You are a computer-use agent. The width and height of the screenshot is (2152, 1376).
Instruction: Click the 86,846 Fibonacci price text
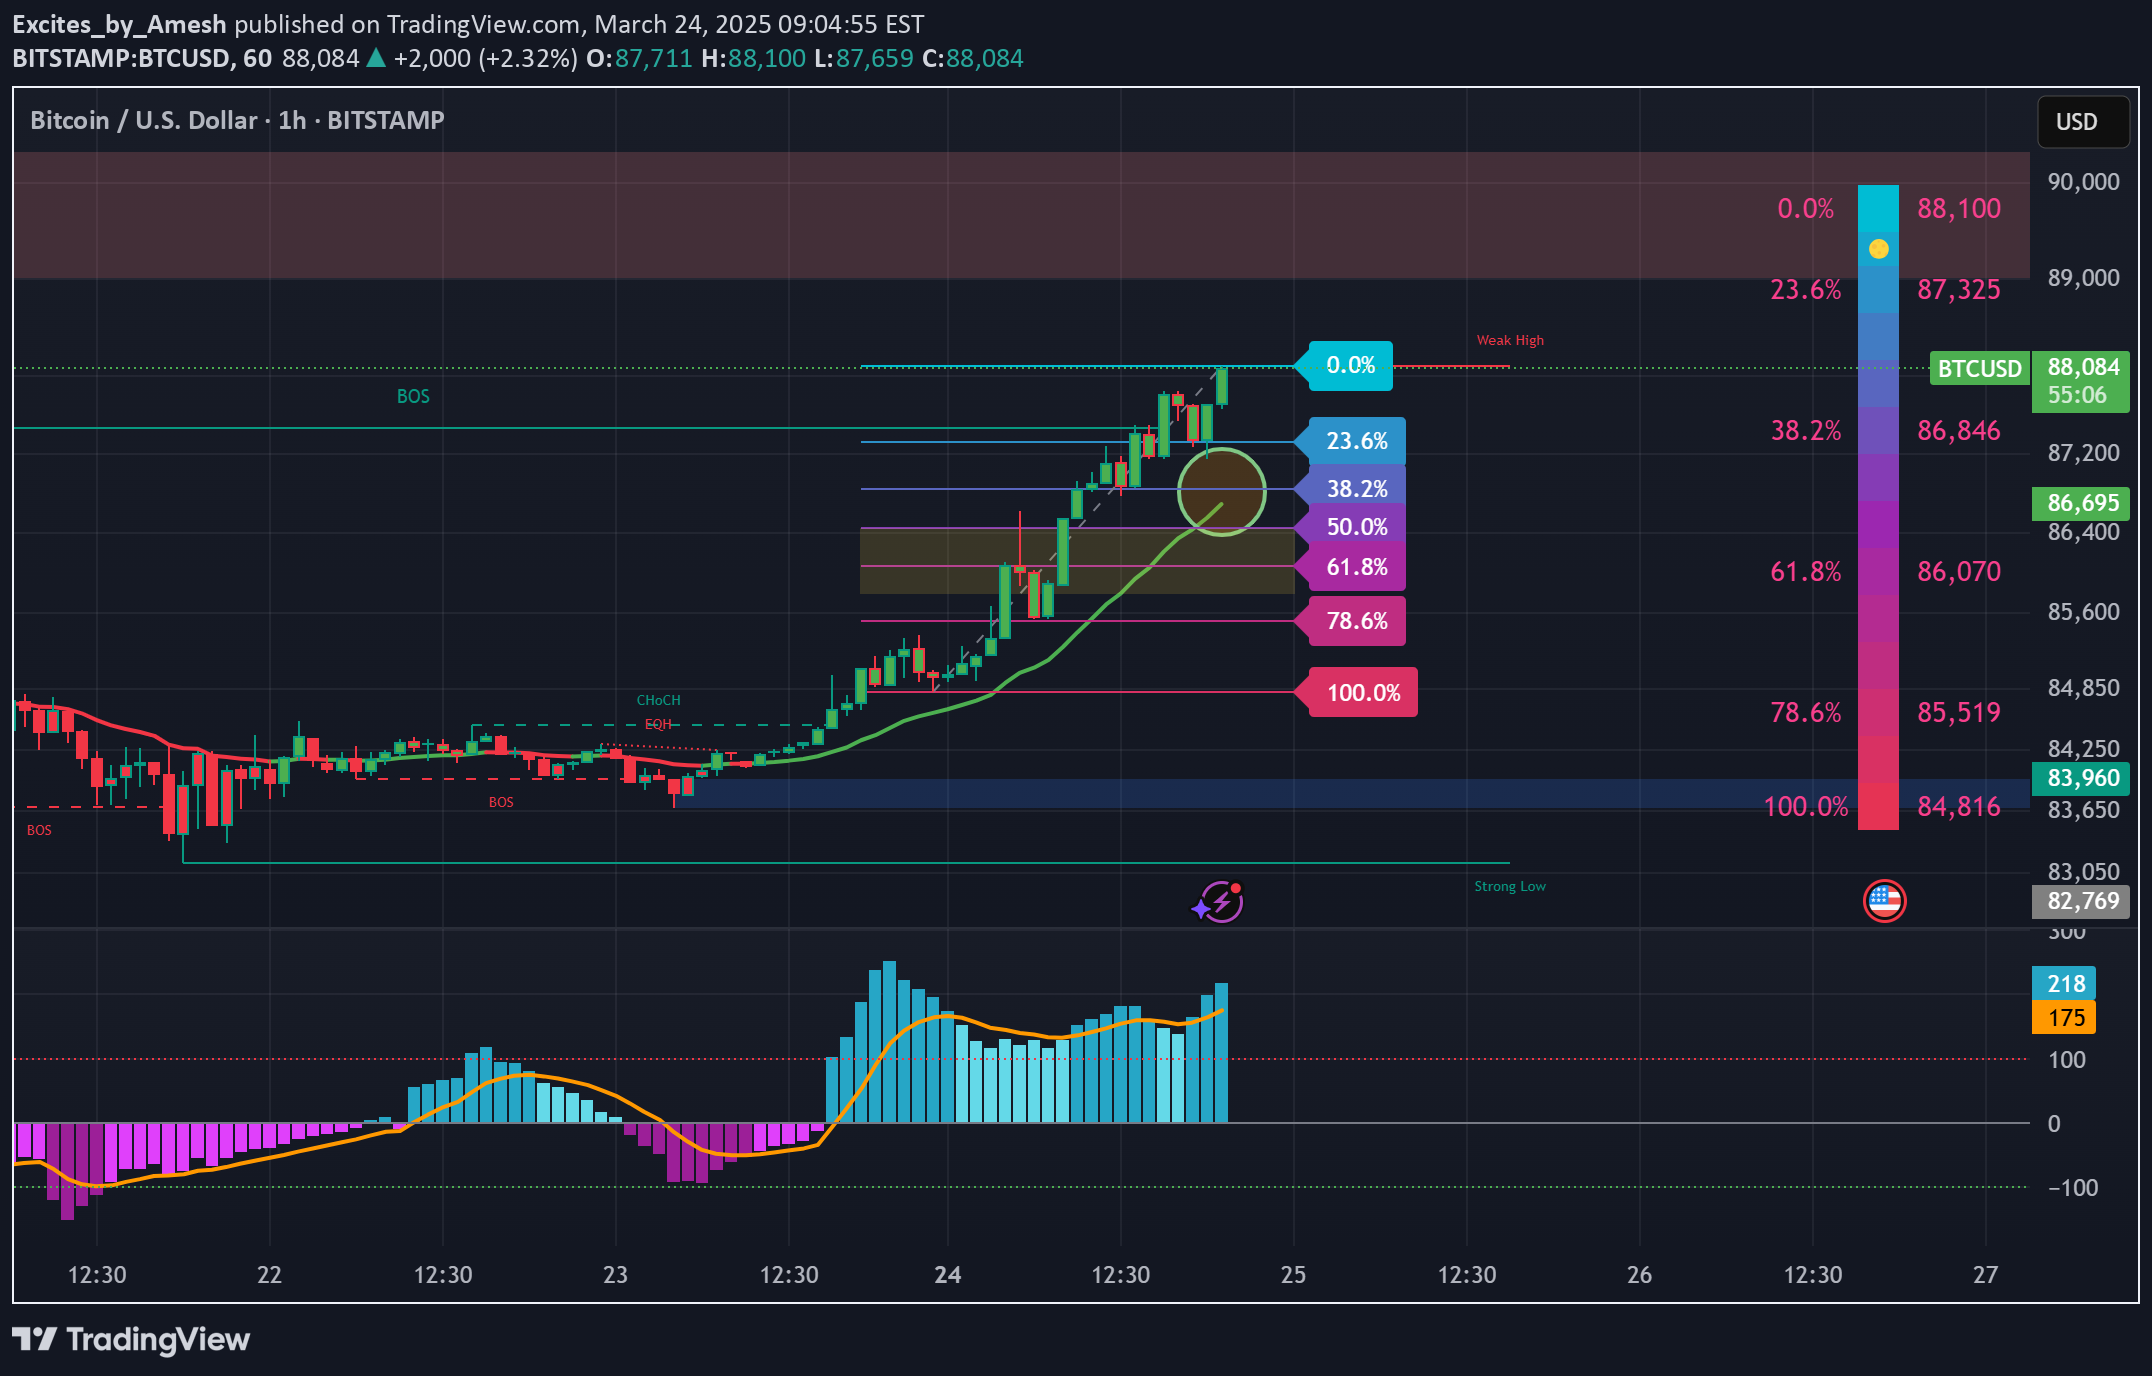tap(1959, 431)
